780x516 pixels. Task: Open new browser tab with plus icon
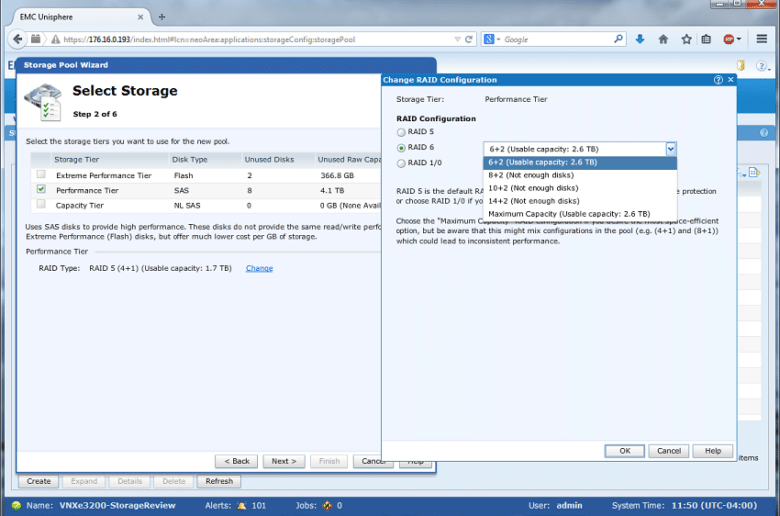[162, 17]
